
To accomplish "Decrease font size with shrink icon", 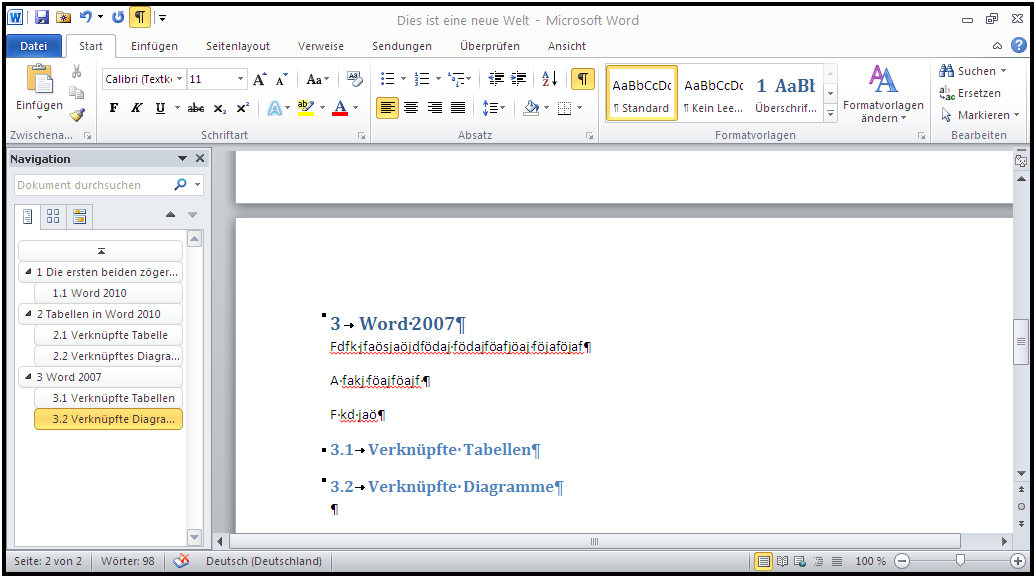I will click(x=282, y=79).
